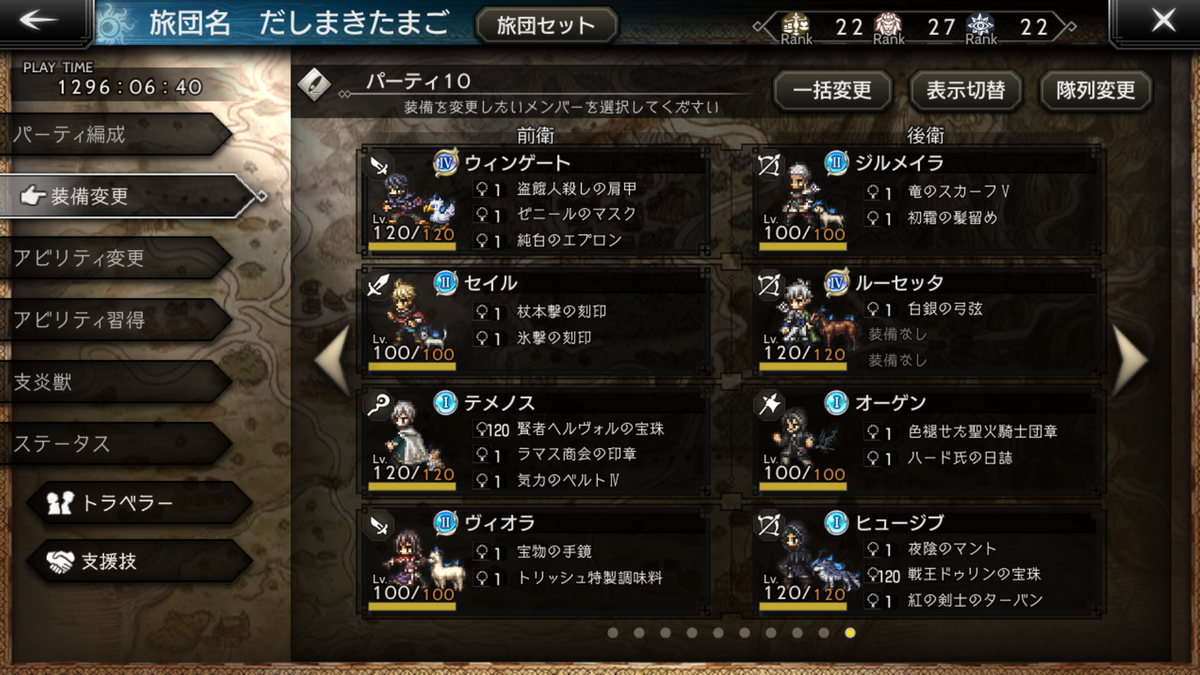Open the 旅団セット button

tap(546, 25)
